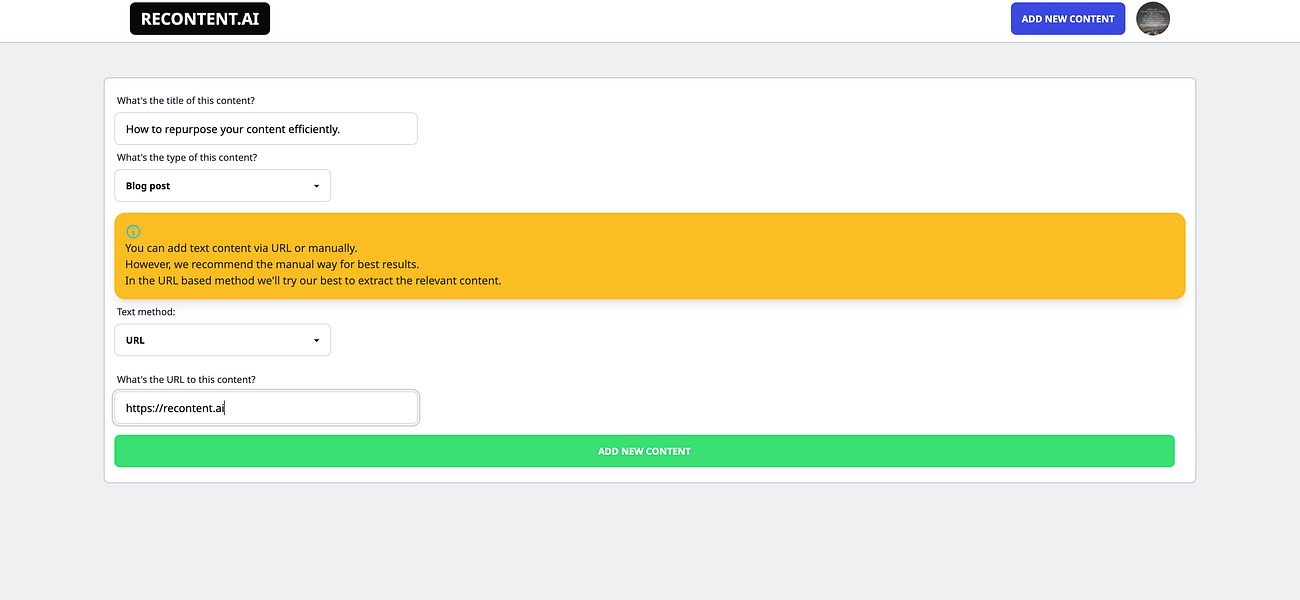The image size is (1300, 600).
Task: Click the blue ADD NEW CONTENT header button
Action: [1068, 19]
